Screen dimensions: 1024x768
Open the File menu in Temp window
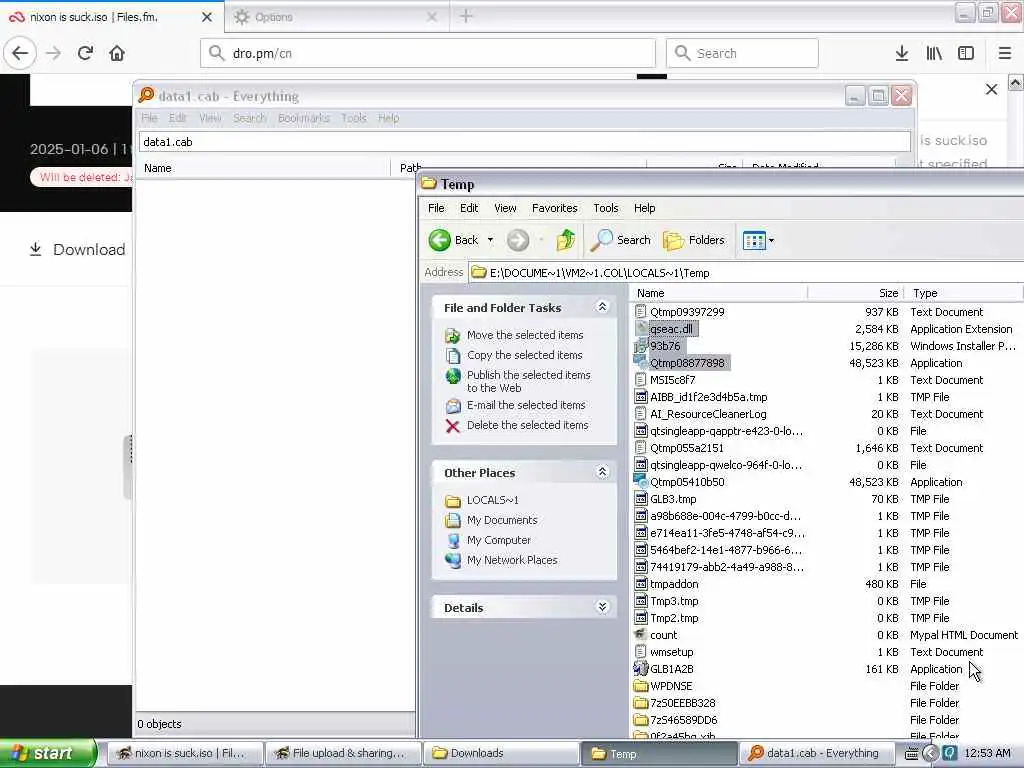[436, 208]
